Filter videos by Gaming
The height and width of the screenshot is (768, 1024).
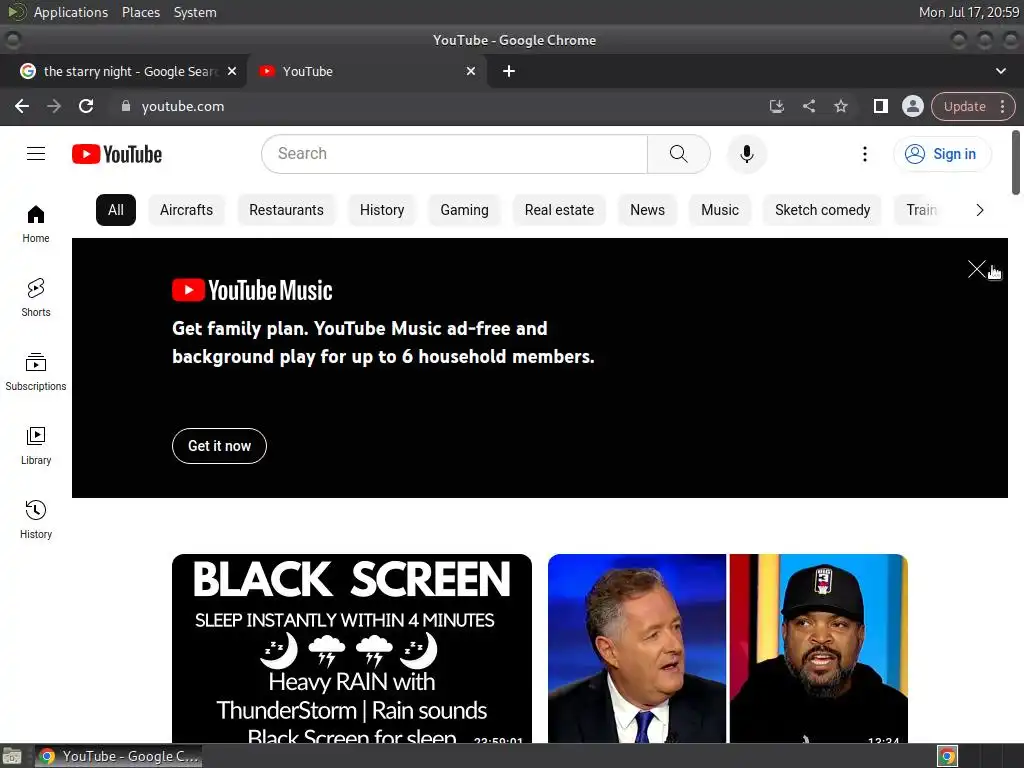(464, 210)
